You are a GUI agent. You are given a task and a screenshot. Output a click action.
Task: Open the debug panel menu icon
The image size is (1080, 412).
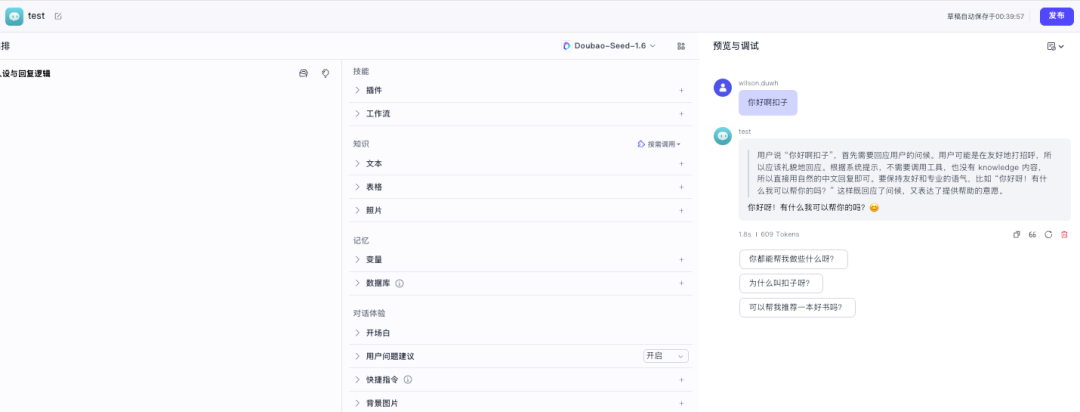1055,46
